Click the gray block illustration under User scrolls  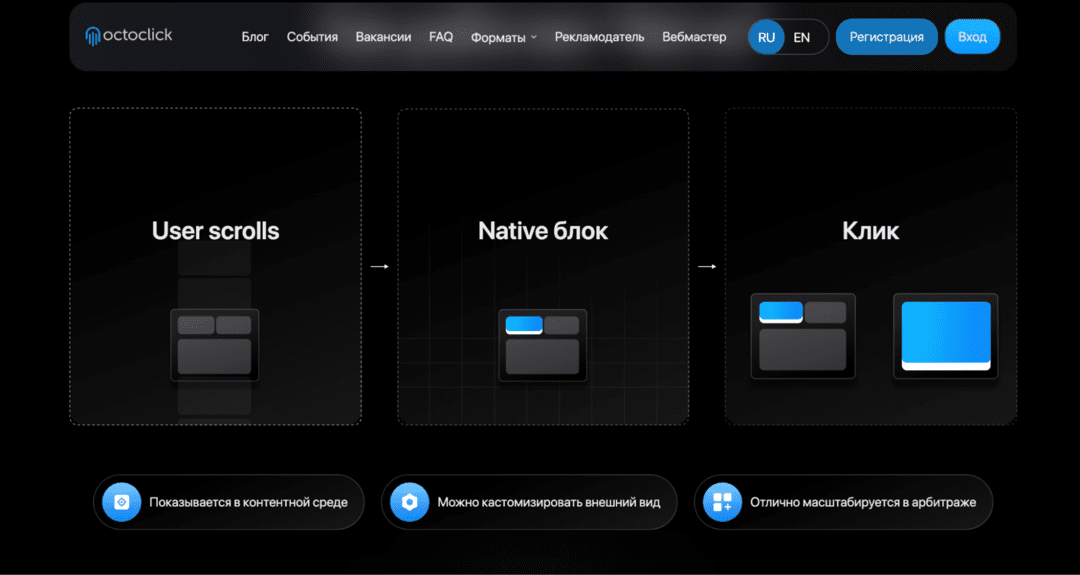coord(214,345)
